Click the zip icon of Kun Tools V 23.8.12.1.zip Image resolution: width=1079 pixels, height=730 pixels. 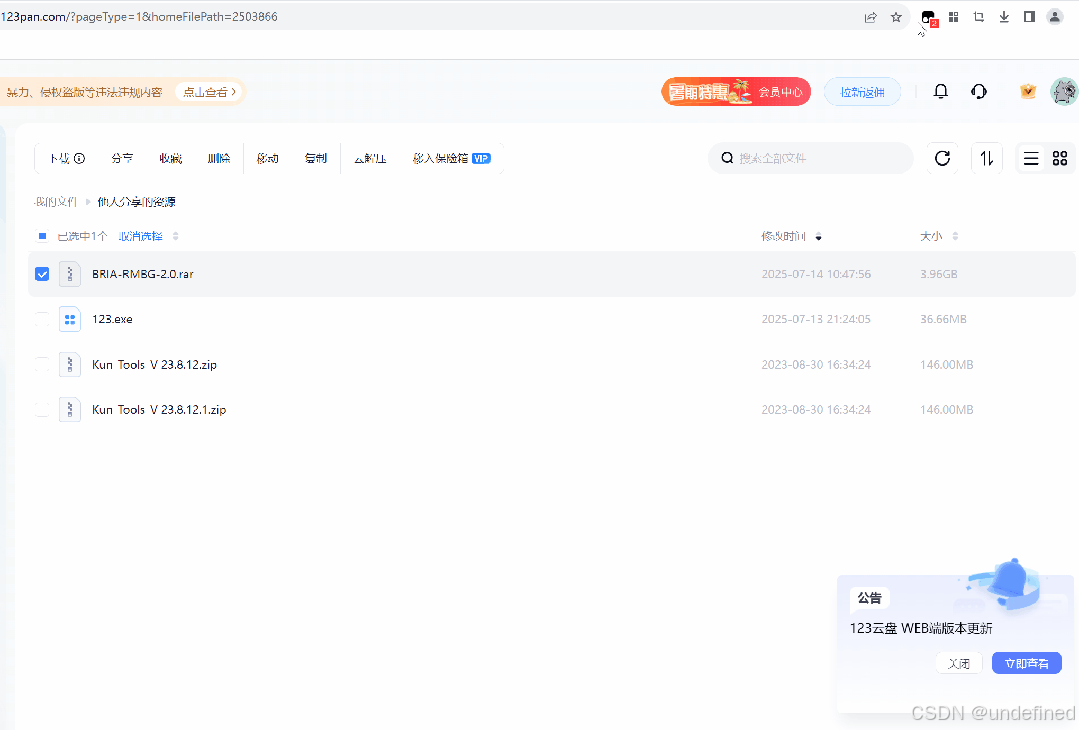(x=70, y=409)
